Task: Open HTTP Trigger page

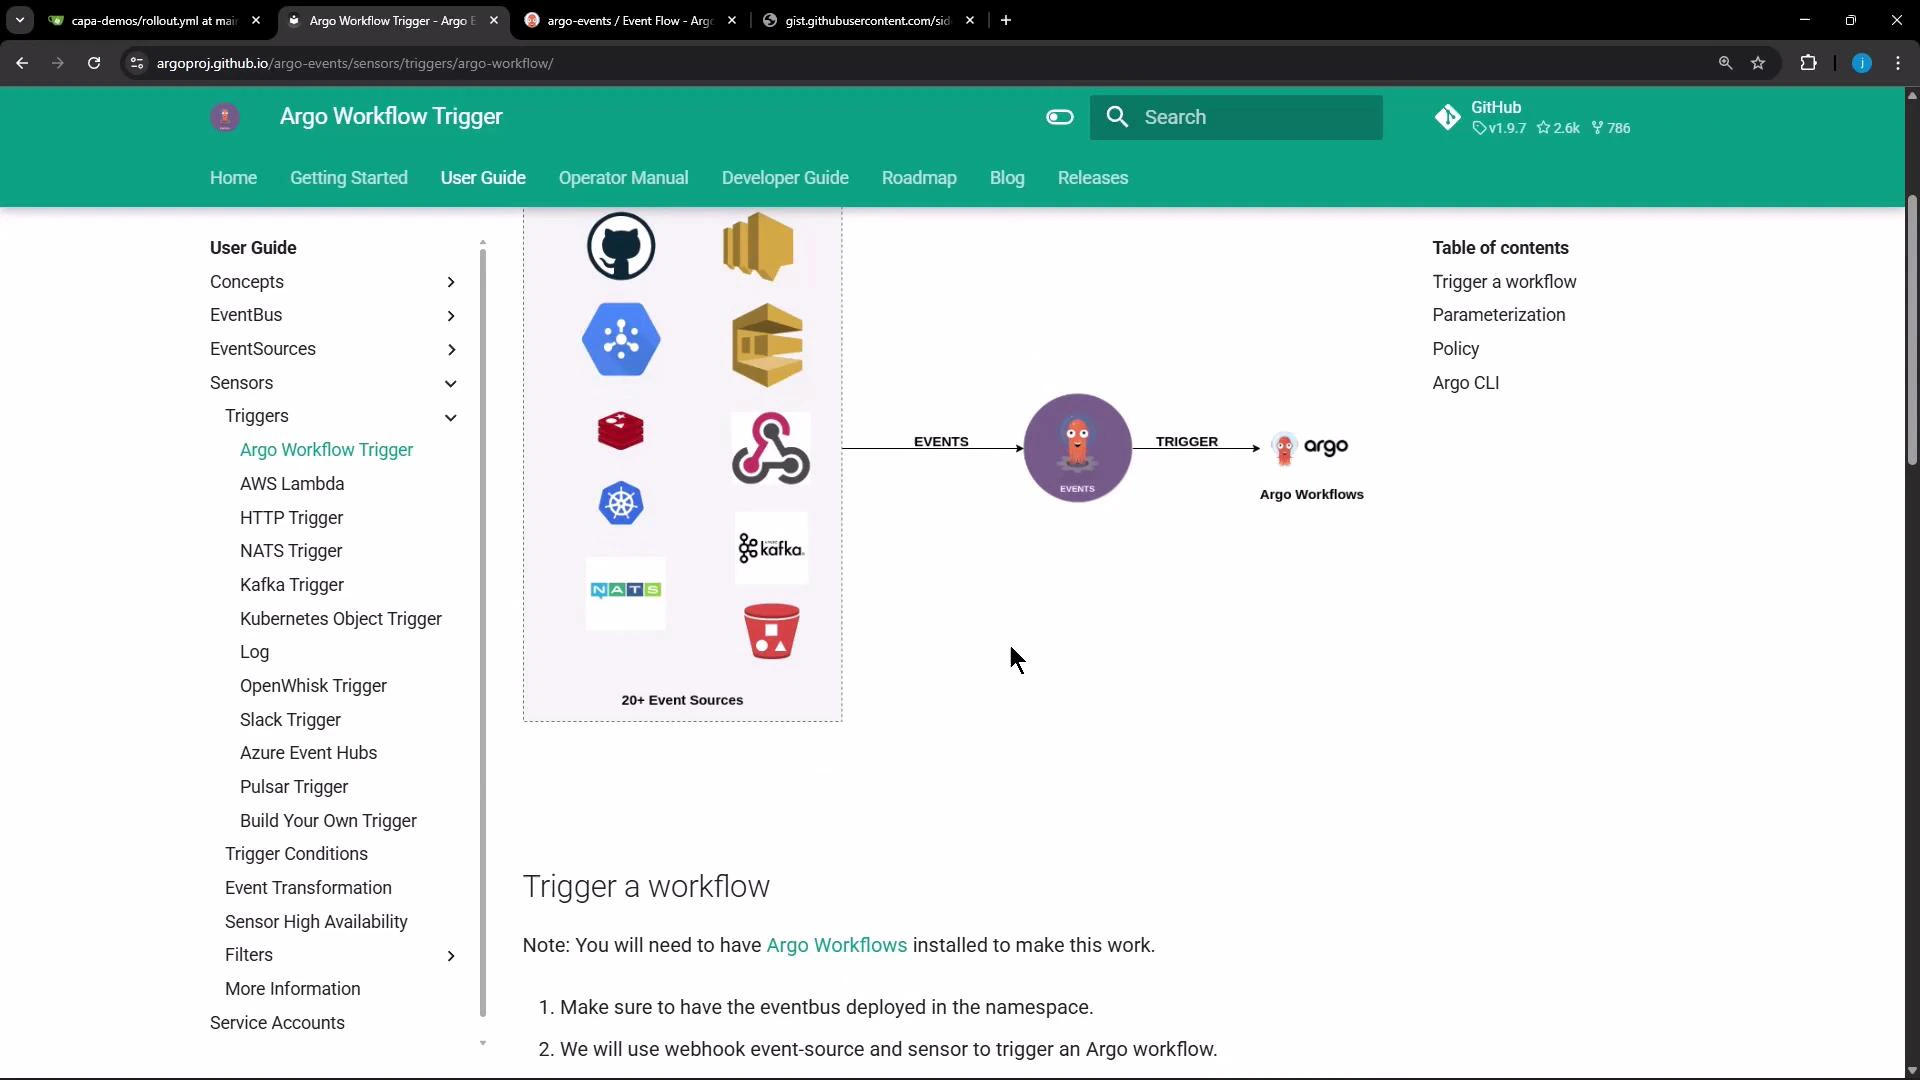Action: (291, 518)
